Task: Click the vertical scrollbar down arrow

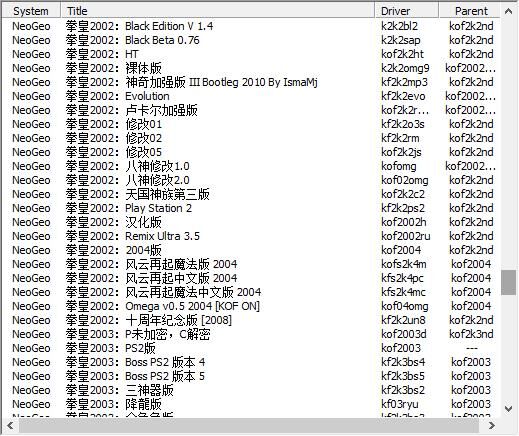Action: 508,409
